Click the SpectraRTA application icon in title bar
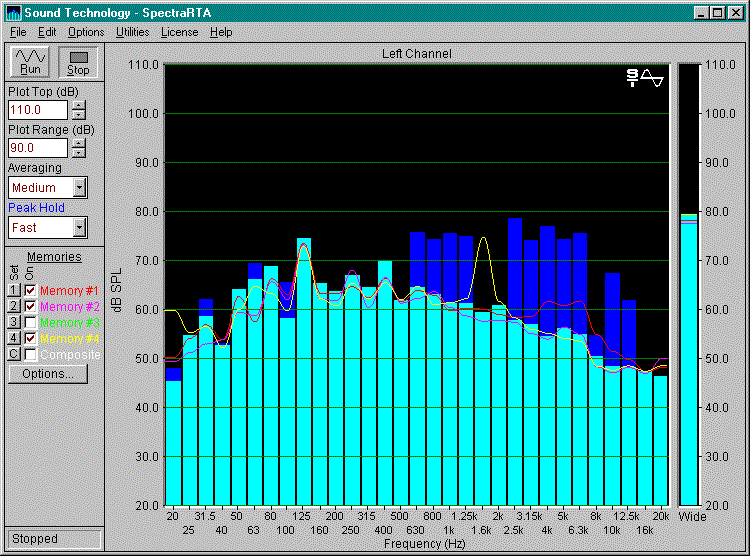Viewport: 750px width, 556px height. click(13, 13)
